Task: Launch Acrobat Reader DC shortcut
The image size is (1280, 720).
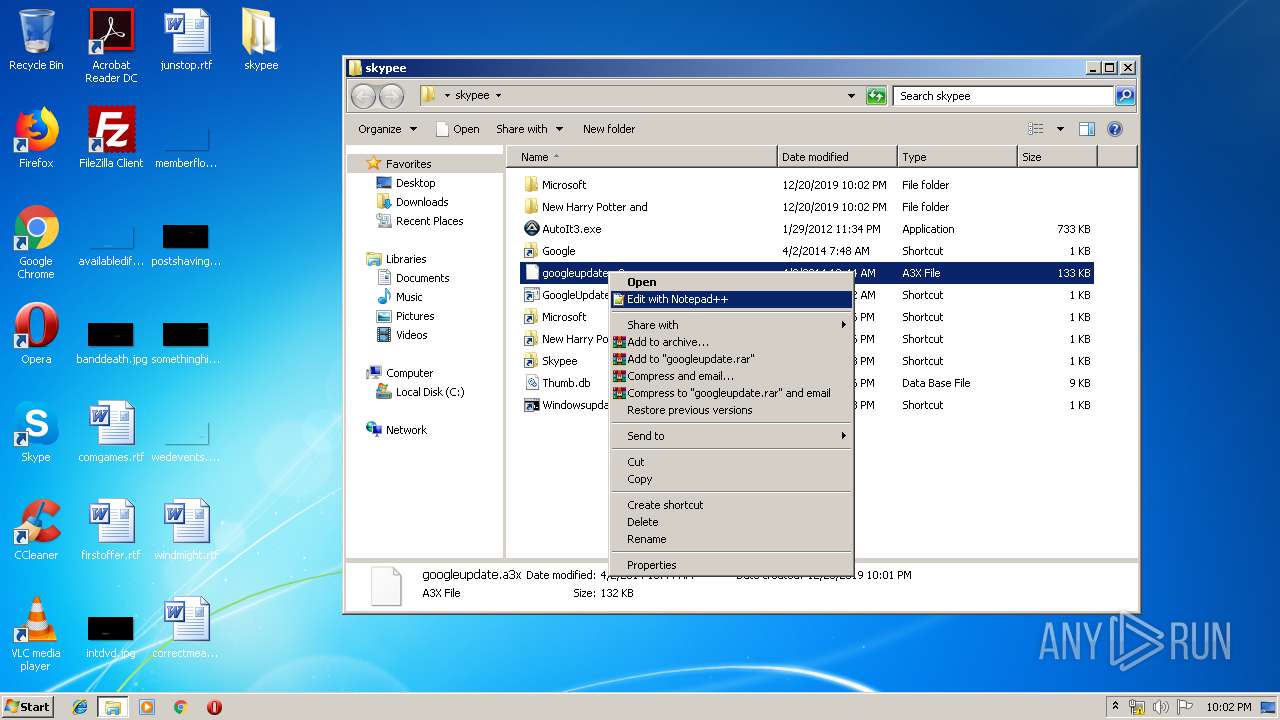Action: pyautogui.click(x=111, y=46)
